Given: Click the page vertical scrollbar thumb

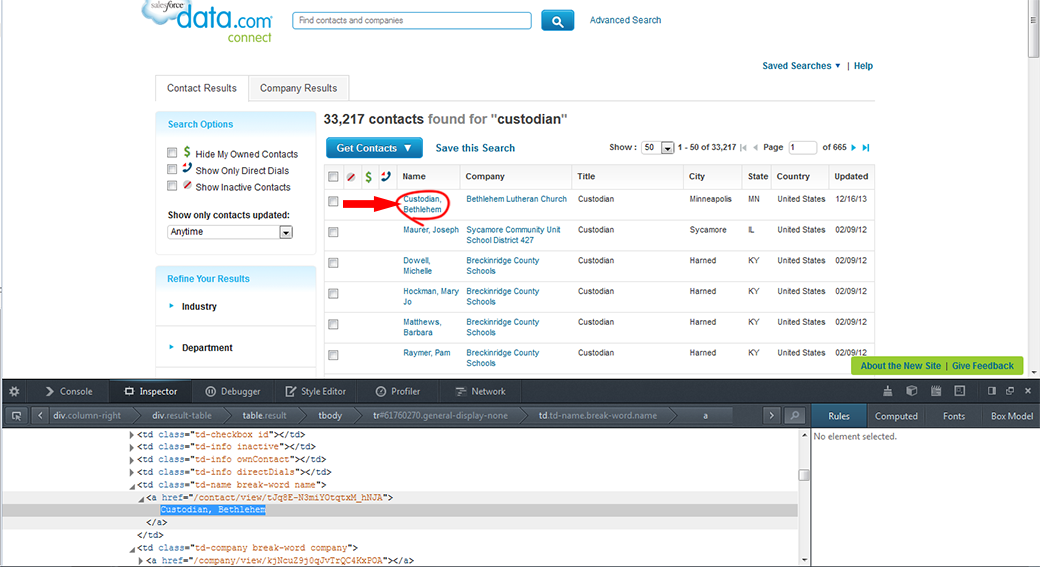Looking at the screenshot, I should click(x=1033, y=29).
